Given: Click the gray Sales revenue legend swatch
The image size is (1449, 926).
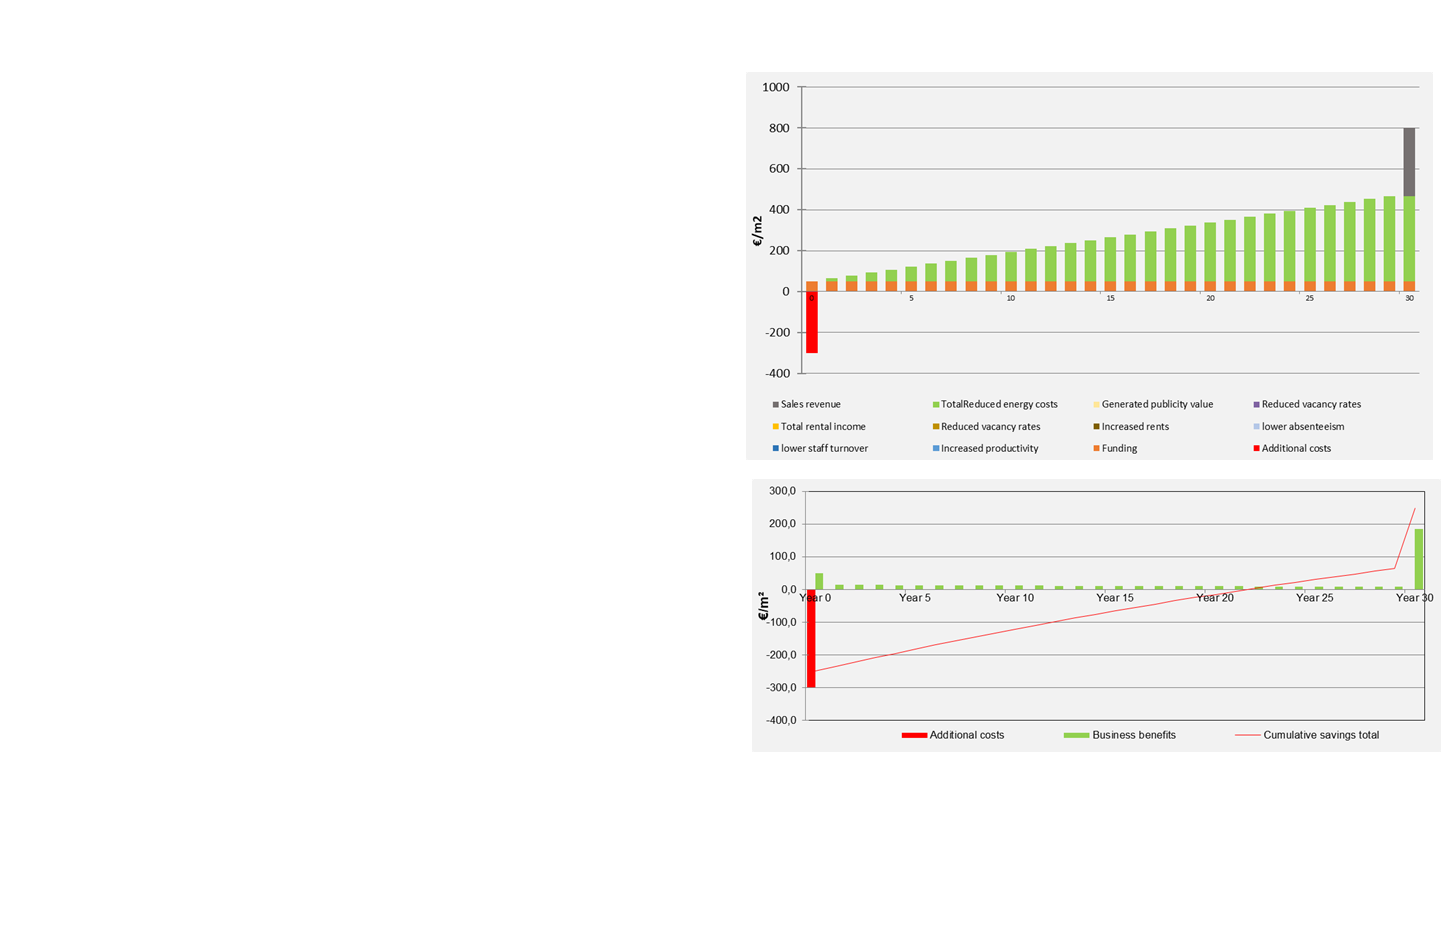Looking at the screenshot, I should coord(775,405).
